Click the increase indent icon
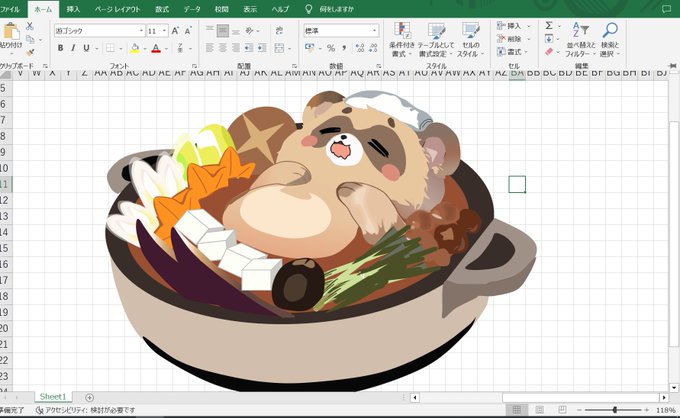680x418 pixels. (262, 48)
